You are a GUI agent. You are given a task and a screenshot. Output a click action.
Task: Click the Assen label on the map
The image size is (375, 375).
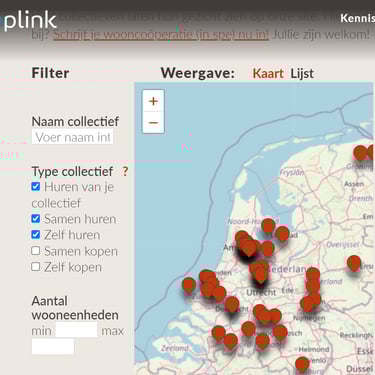coord(354,184)
